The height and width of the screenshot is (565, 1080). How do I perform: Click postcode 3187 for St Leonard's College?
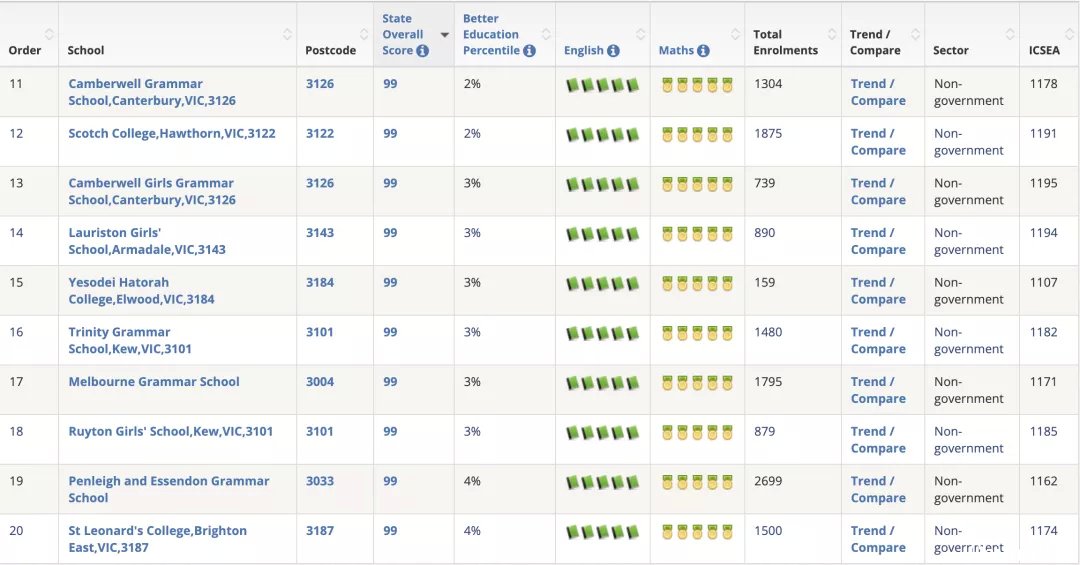pos(320,531)
